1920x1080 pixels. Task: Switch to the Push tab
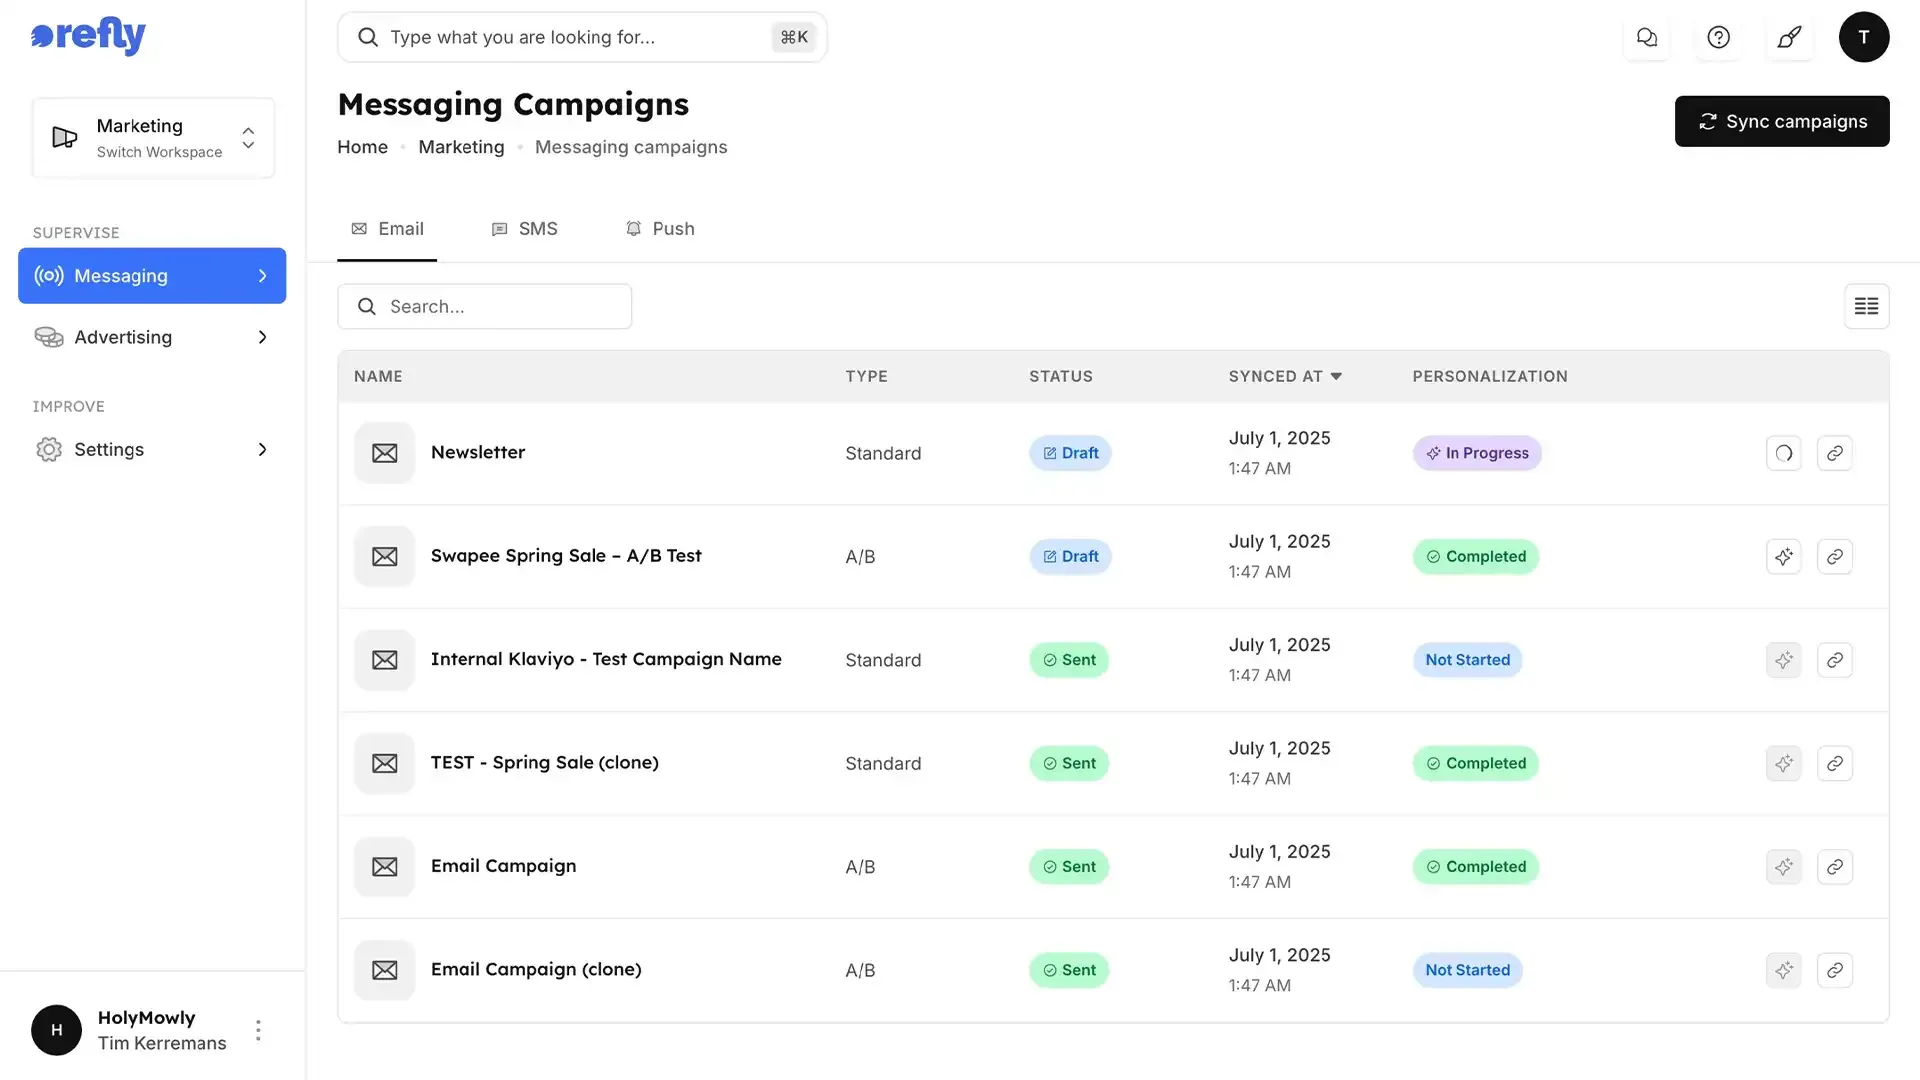tap(660, 229)
